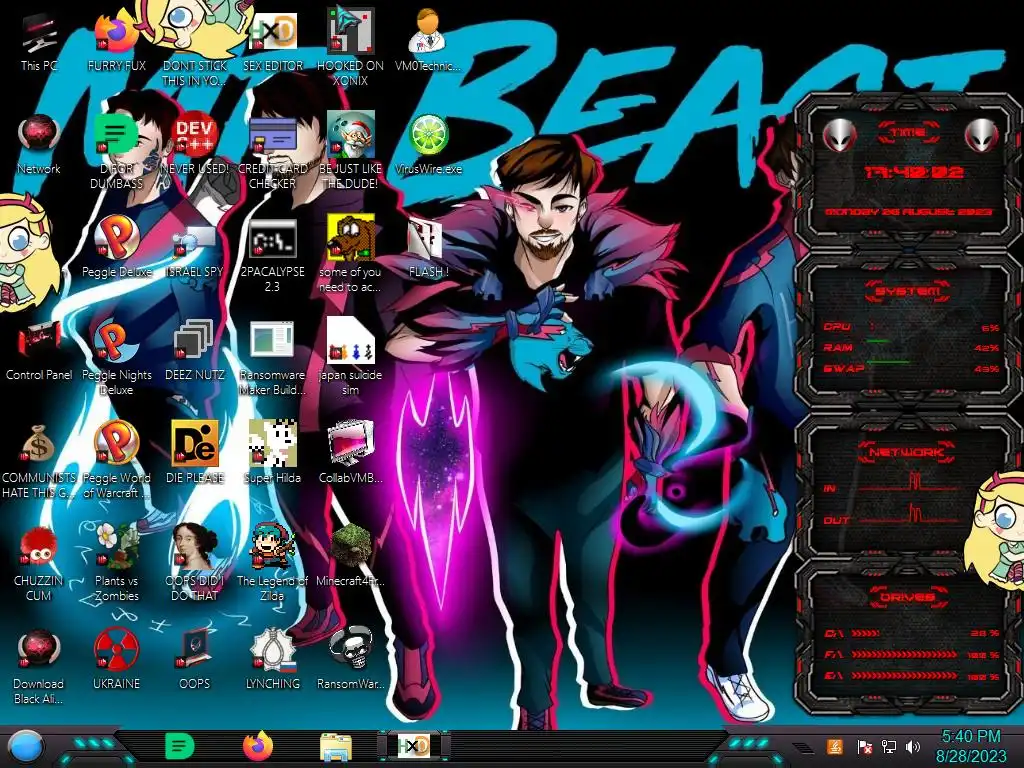Open the Start orb button

click(x=26, y=747)
